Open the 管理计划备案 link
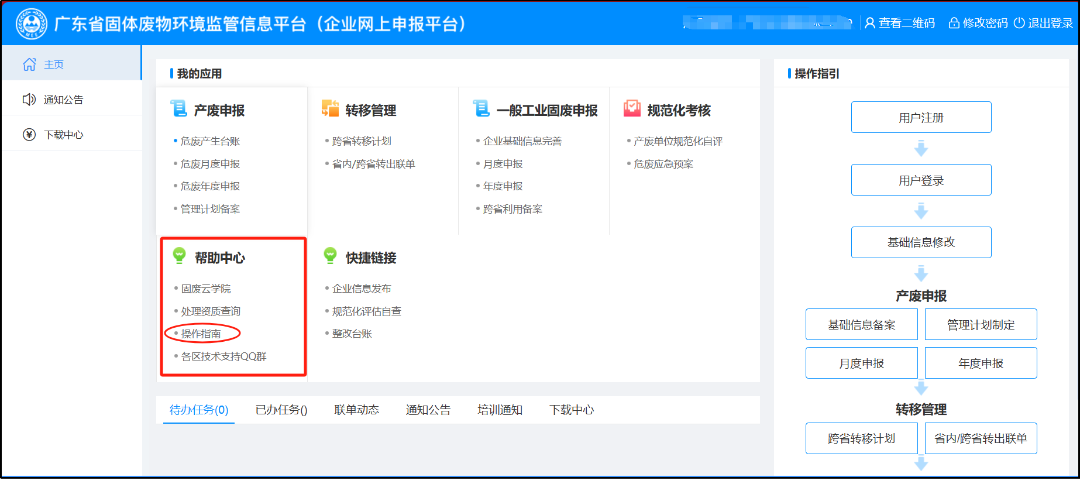Viewport: 1080px width, 480px height. tap(210, 209)
